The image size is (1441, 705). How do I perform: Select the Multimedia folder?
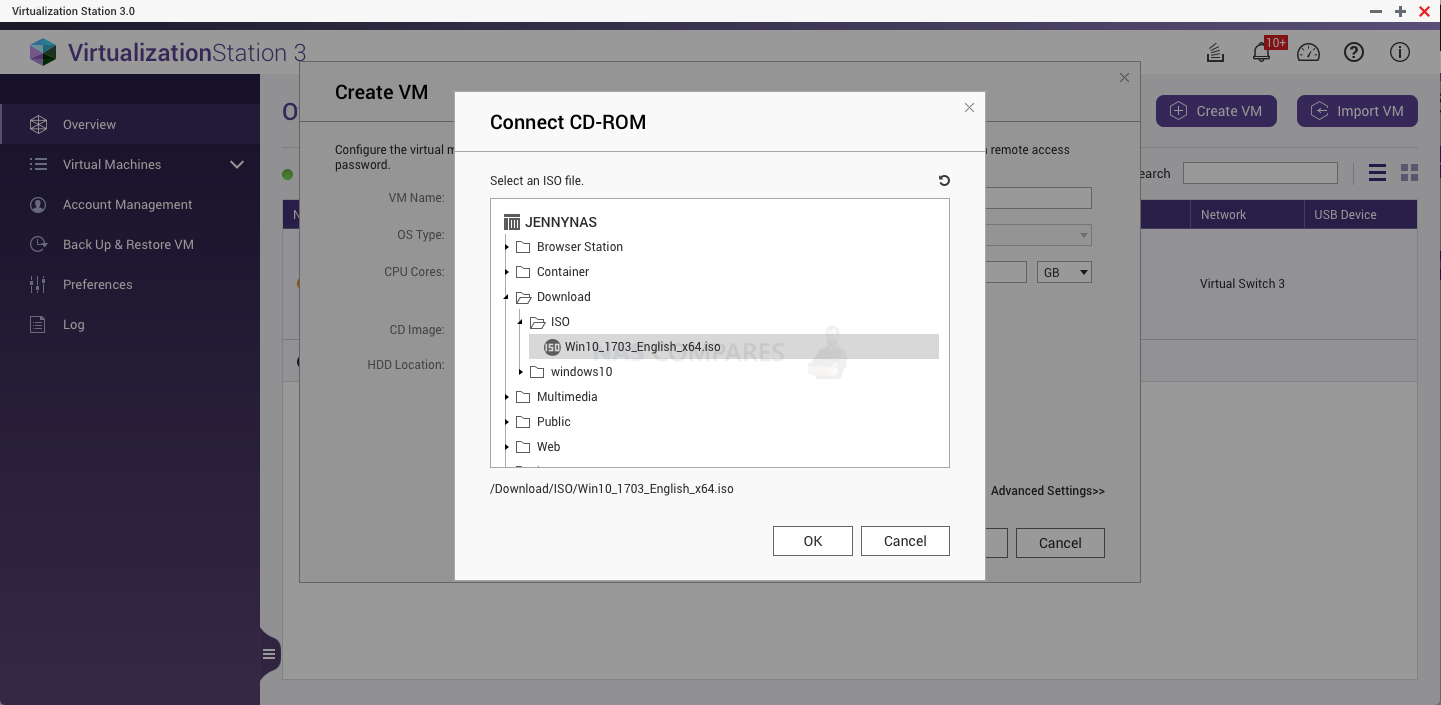point(567,397)
